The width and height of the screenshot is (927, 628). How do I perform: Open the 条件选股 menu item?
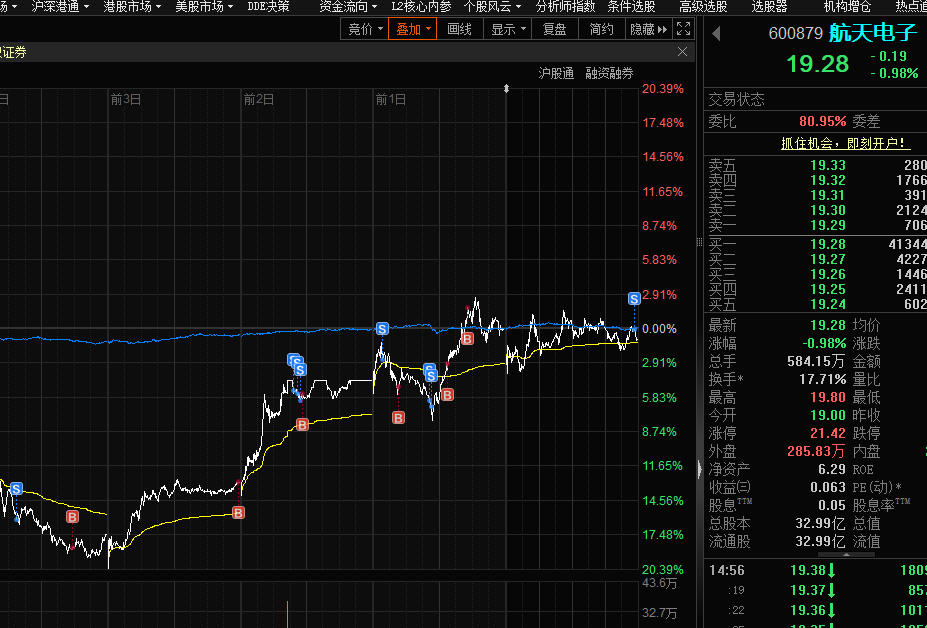(x=631, y=7)
